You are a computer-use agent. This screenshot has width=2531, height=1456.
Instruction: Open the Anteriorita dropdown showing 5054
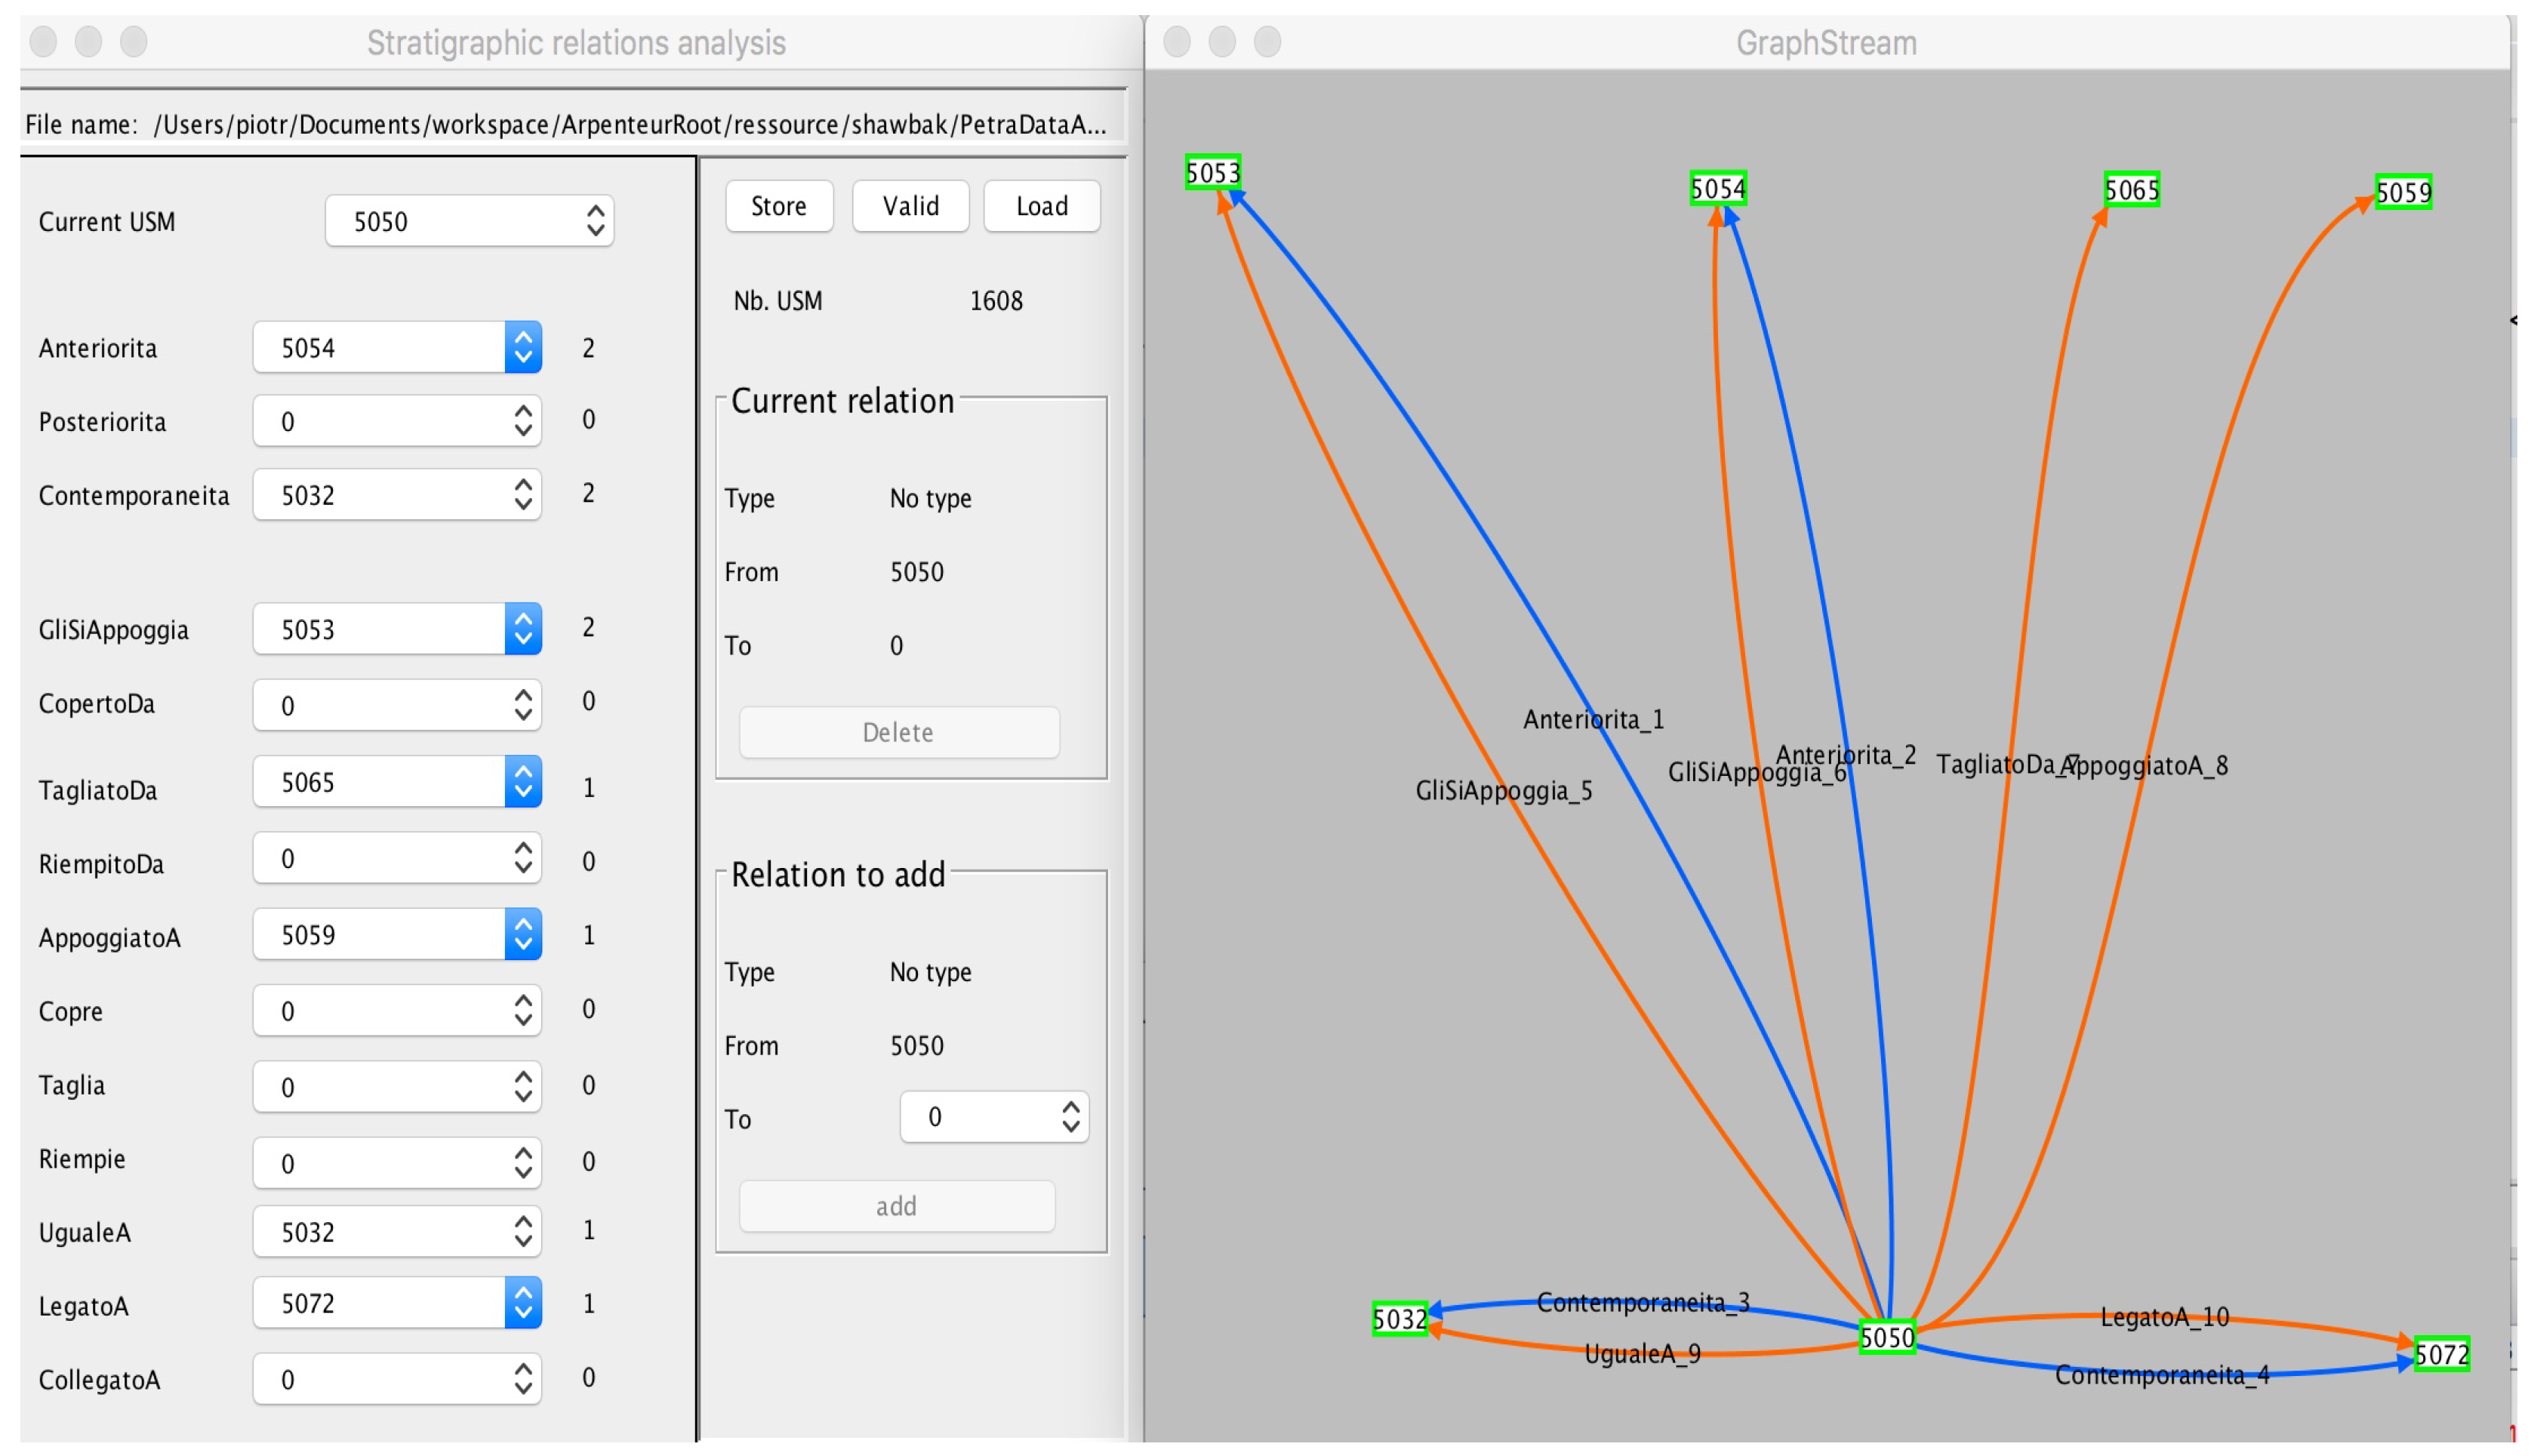523,348
